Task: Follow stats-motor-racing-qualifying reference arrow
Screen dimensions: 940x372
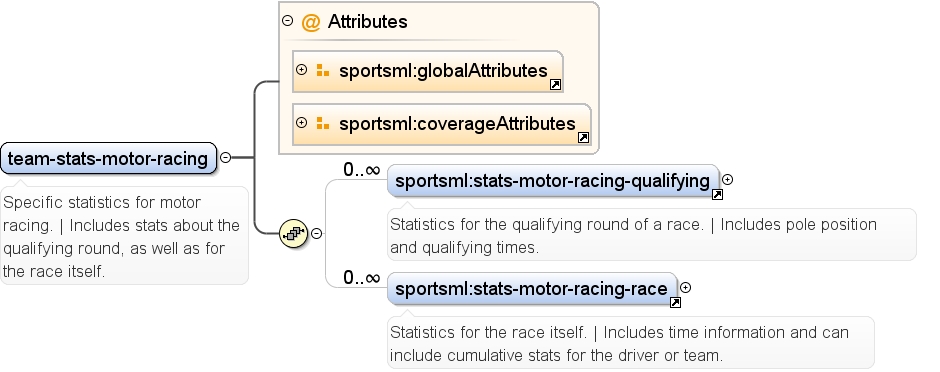Action: (716, 194)
